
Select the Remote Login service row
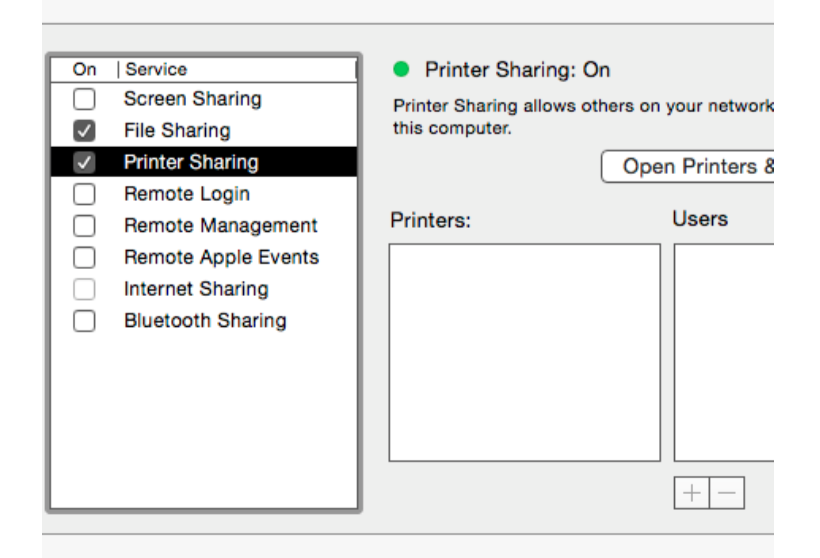pyautogui.click(x=204, y=194)
